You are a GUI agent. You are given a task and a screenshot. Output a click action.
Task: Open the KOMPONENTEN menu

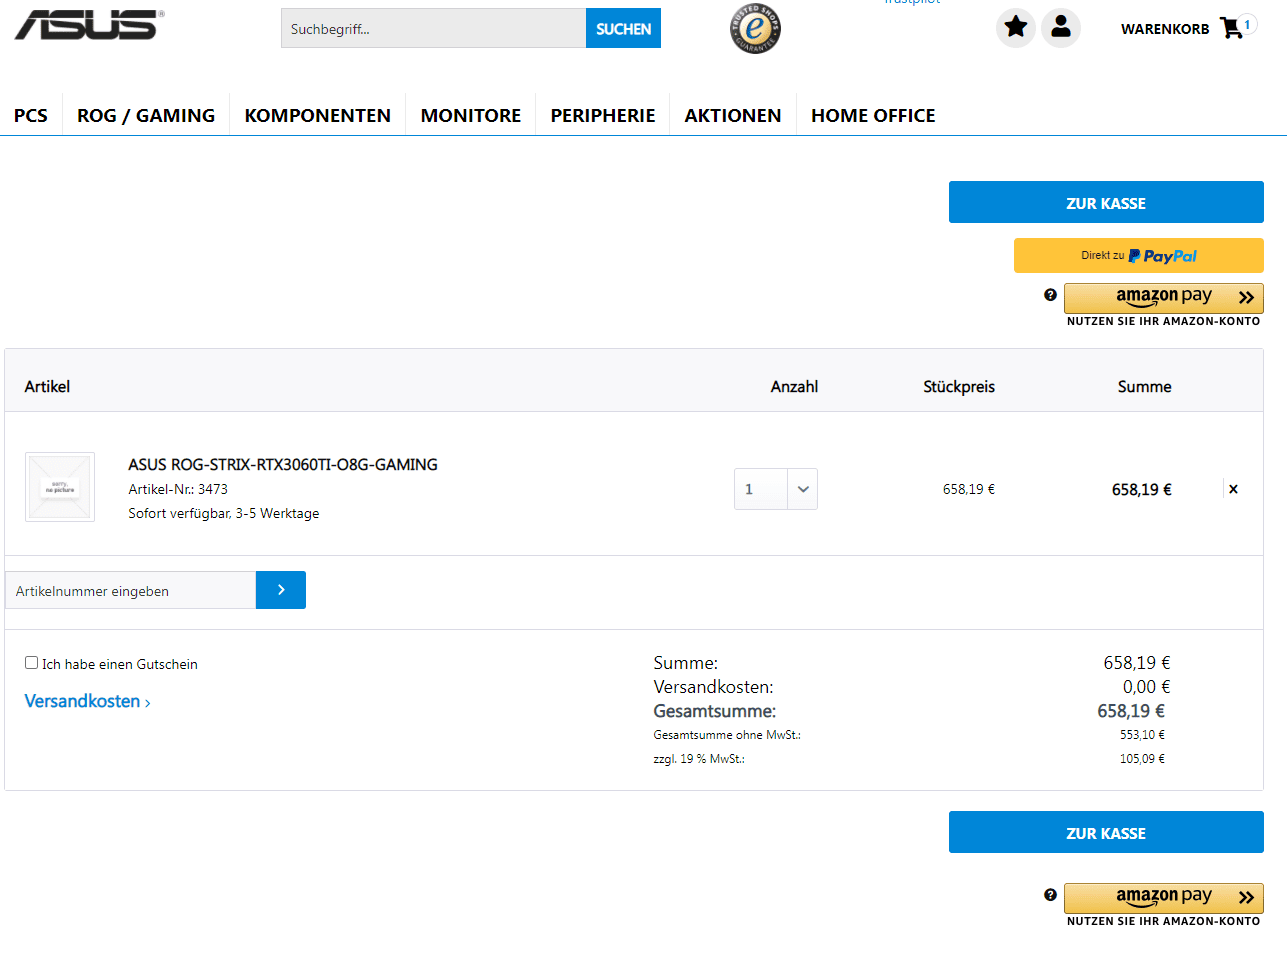pos(318,115)
